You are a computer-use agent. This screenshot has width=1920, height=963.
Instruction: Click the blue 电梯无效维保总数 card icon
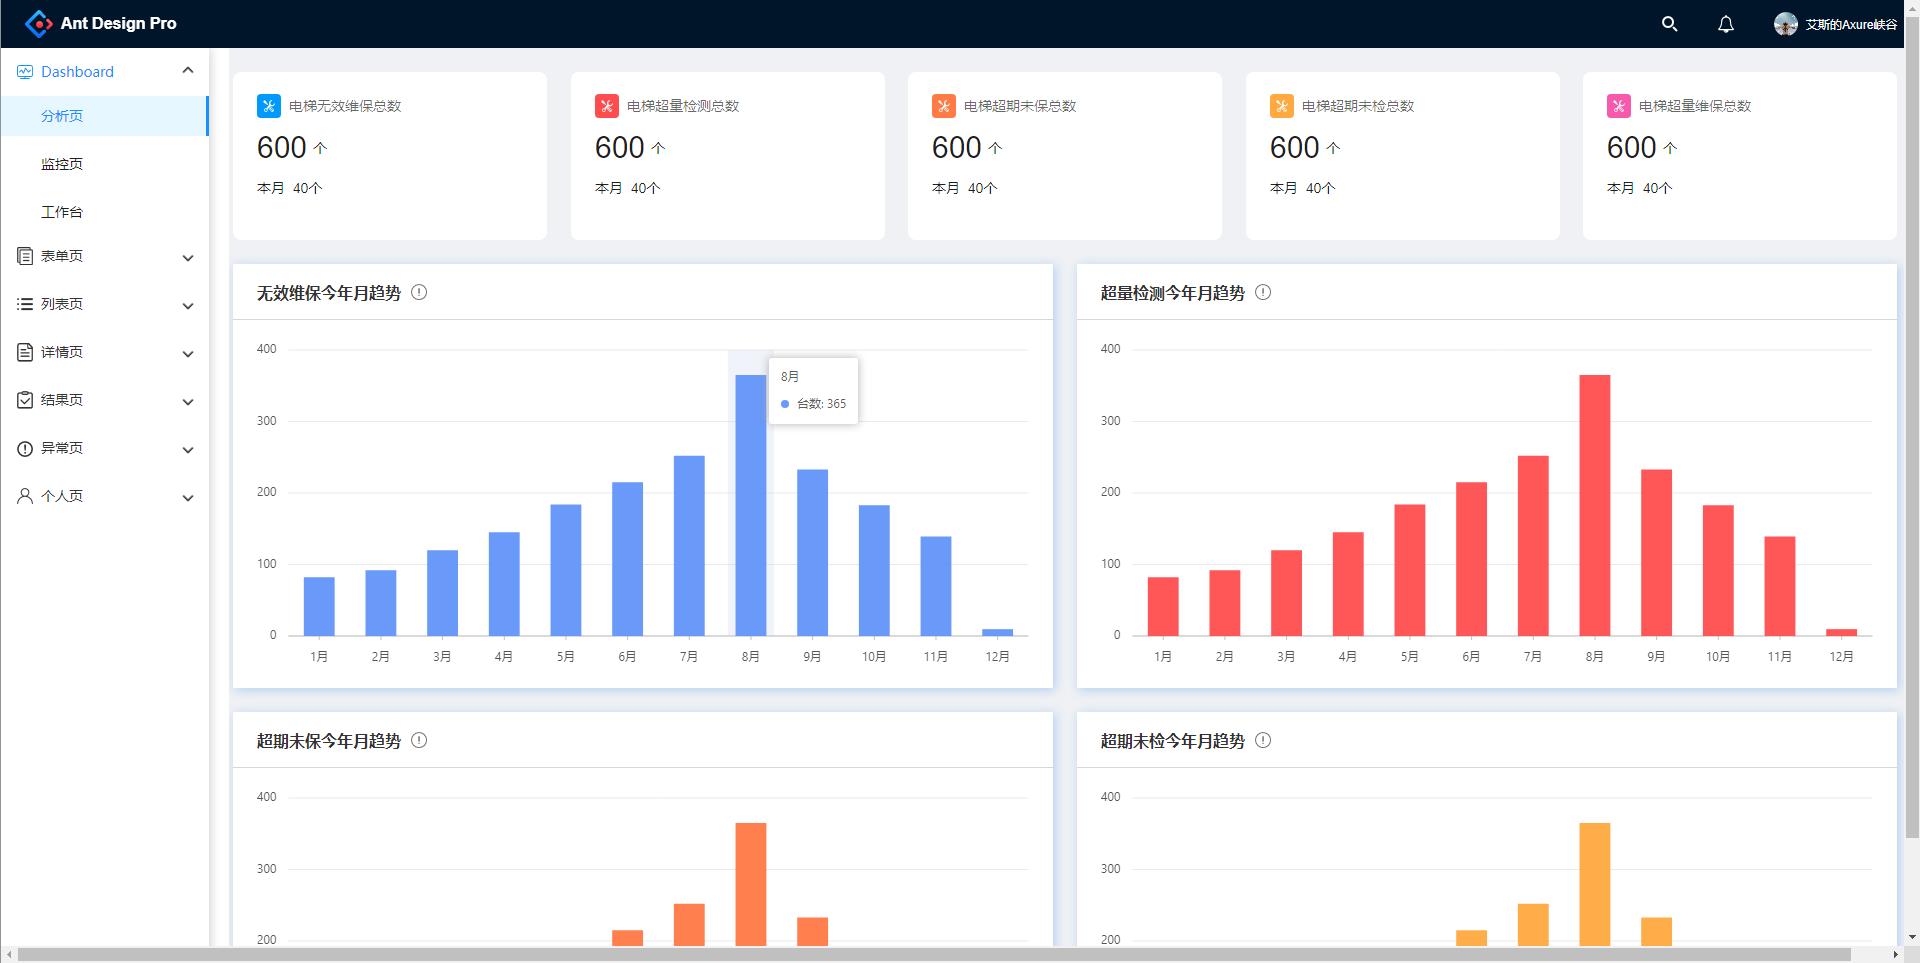coord(269,106)
